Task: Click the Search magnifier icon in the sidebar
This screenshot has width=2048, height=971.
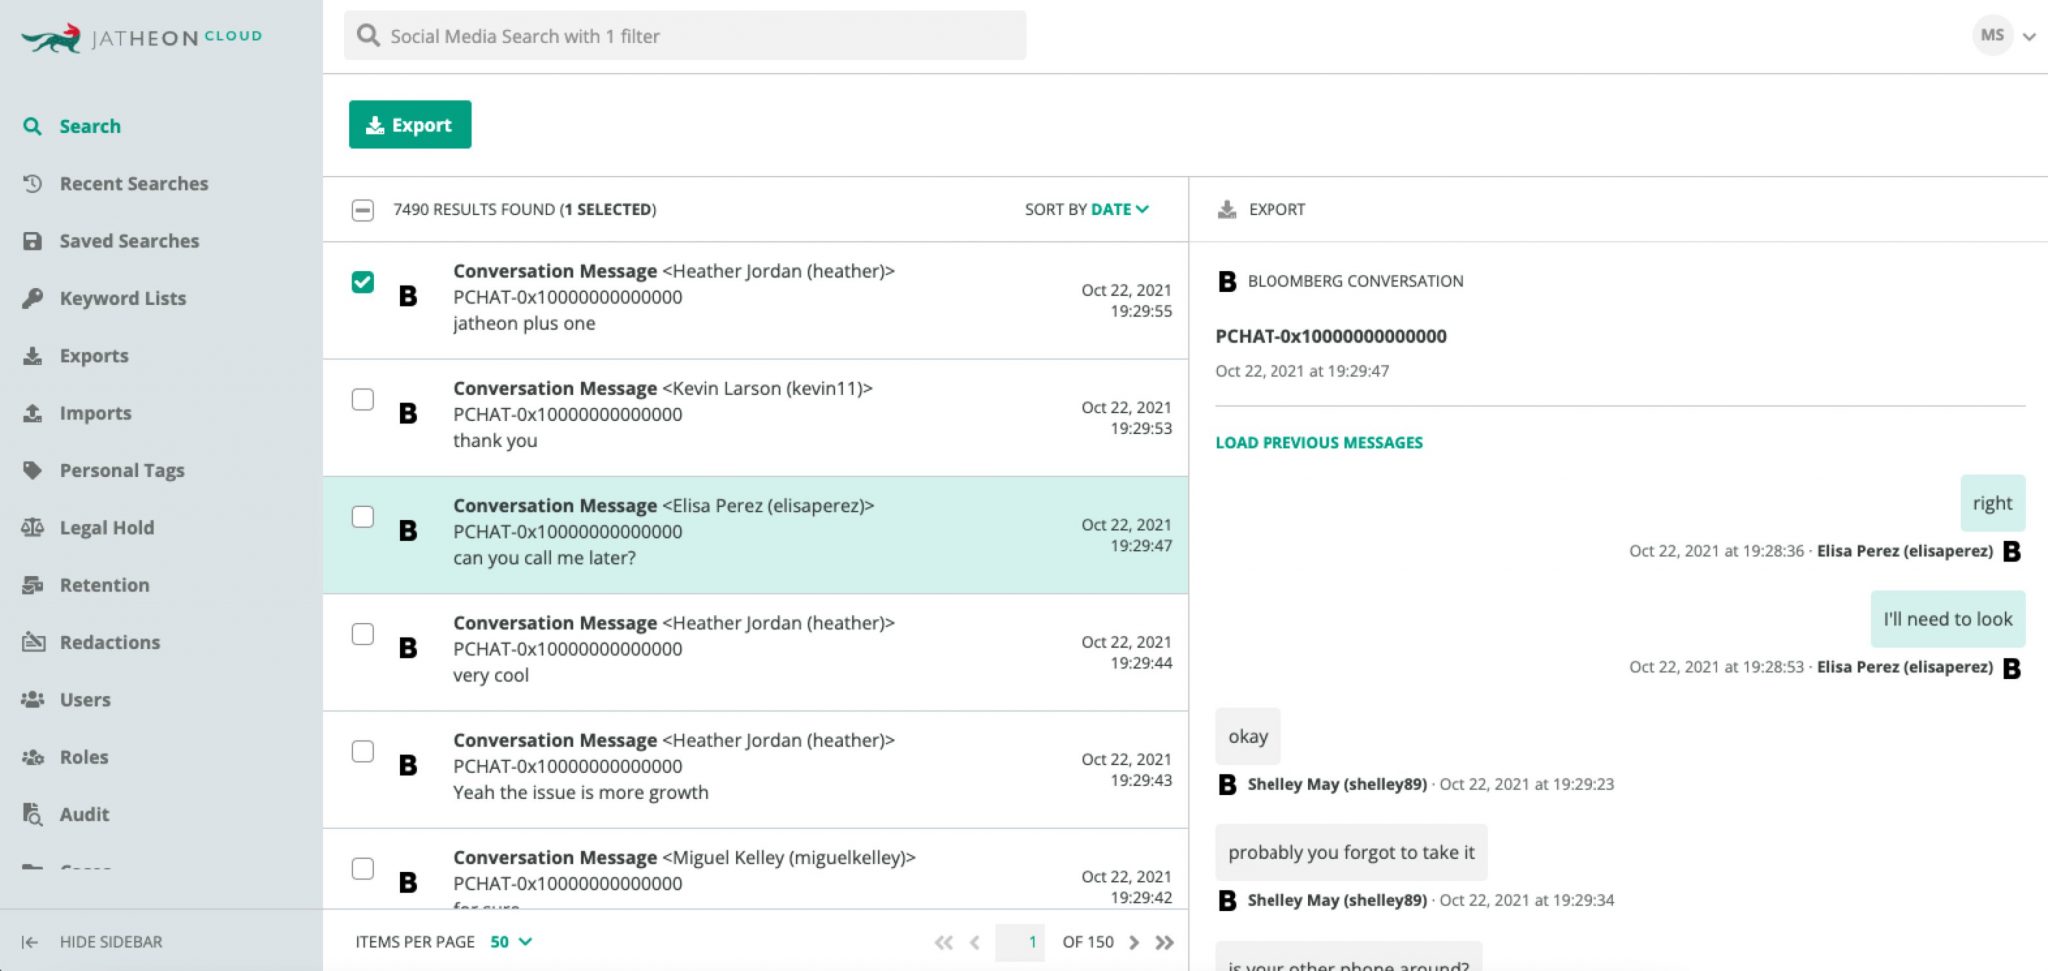Action: (32, 126)
